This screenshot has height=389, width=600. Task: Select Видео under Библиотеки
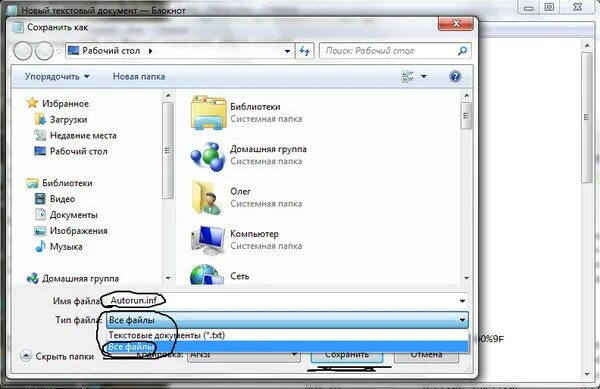click(62, 199)
